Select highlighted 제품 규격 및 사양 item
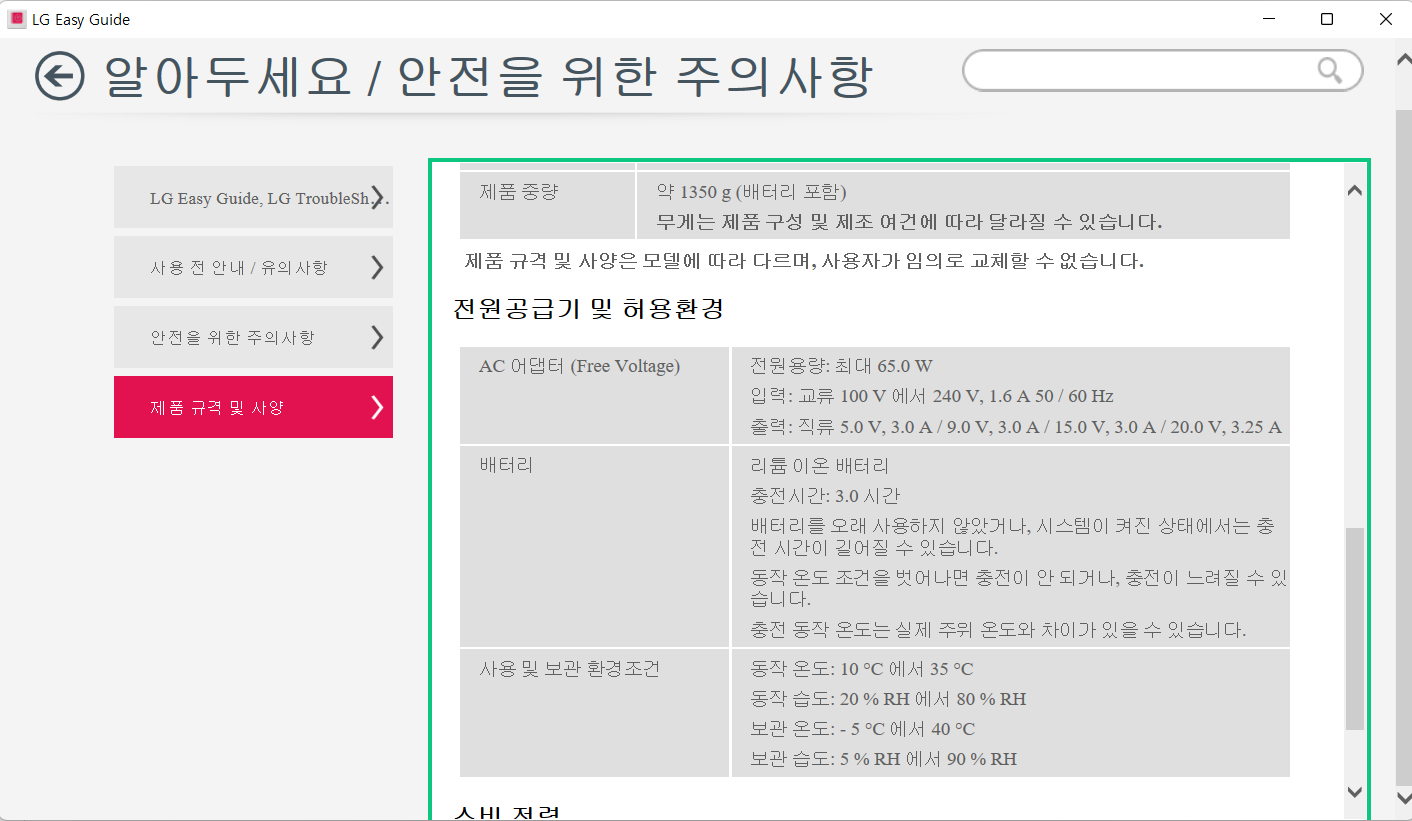The image size is (1412, 821). (253, 407)
